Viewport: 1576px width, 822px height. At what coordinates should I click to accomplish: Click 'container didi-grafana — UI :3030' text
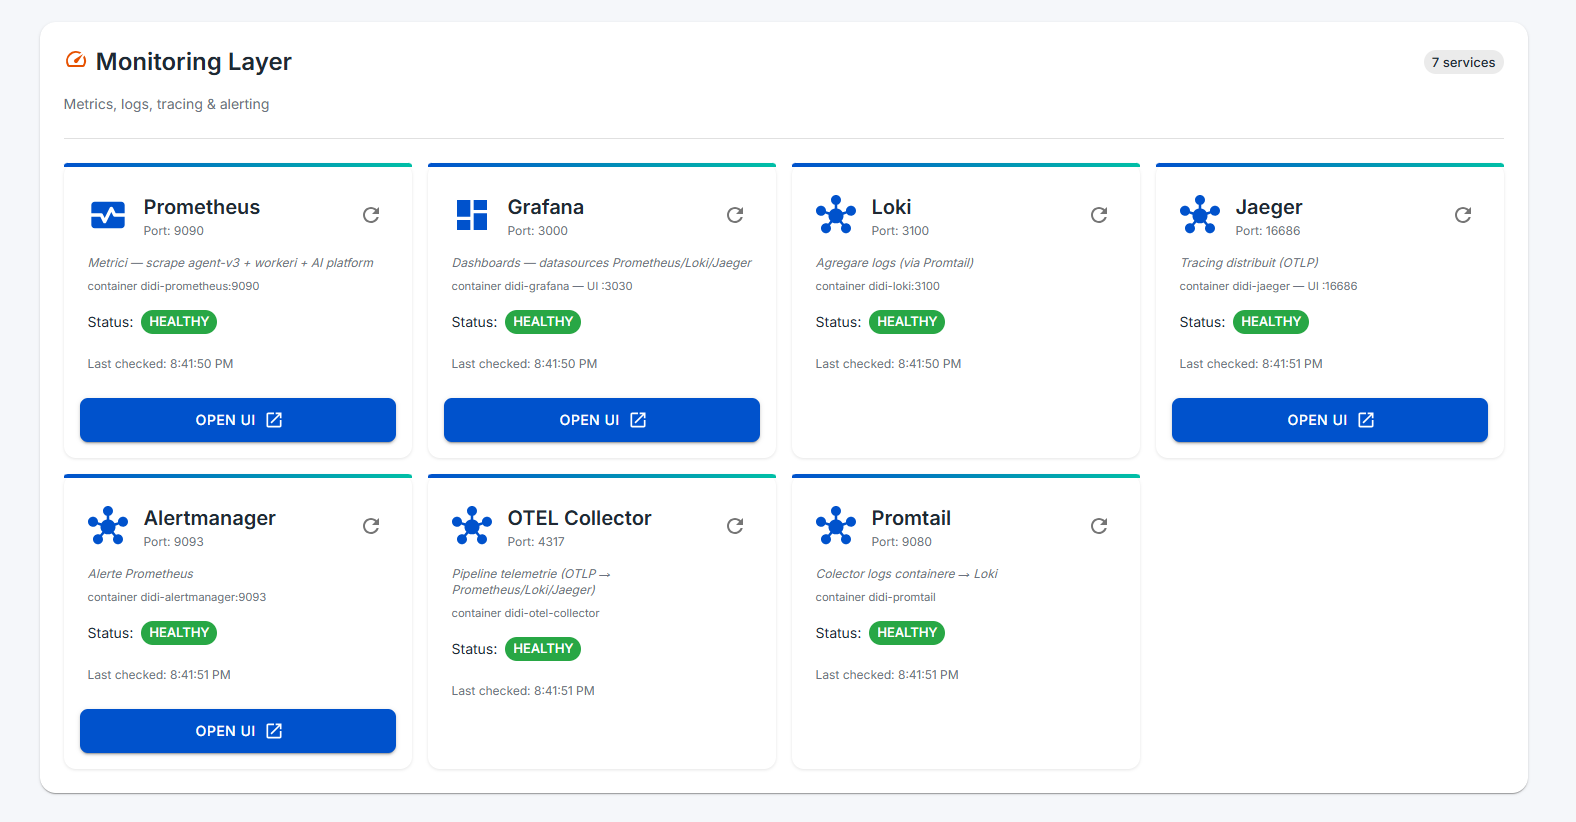tap(542, 286)
